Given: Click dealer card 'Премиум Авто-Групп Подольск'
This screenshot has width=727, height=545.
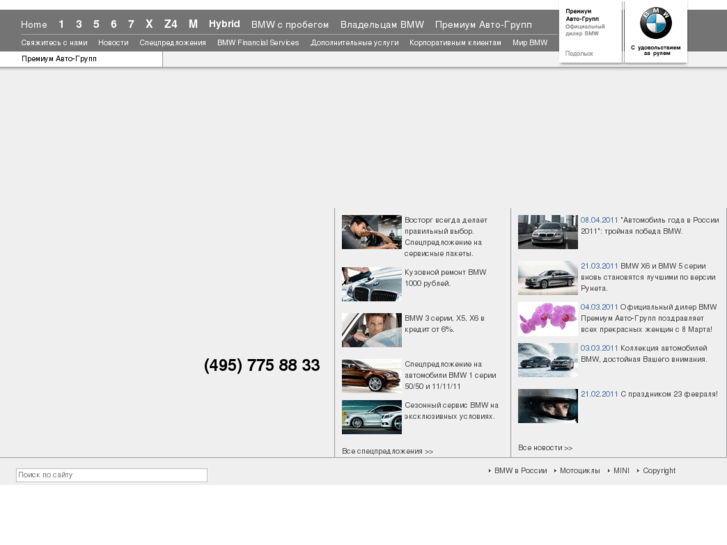Looking at the screenshot, I should [590, 32].
